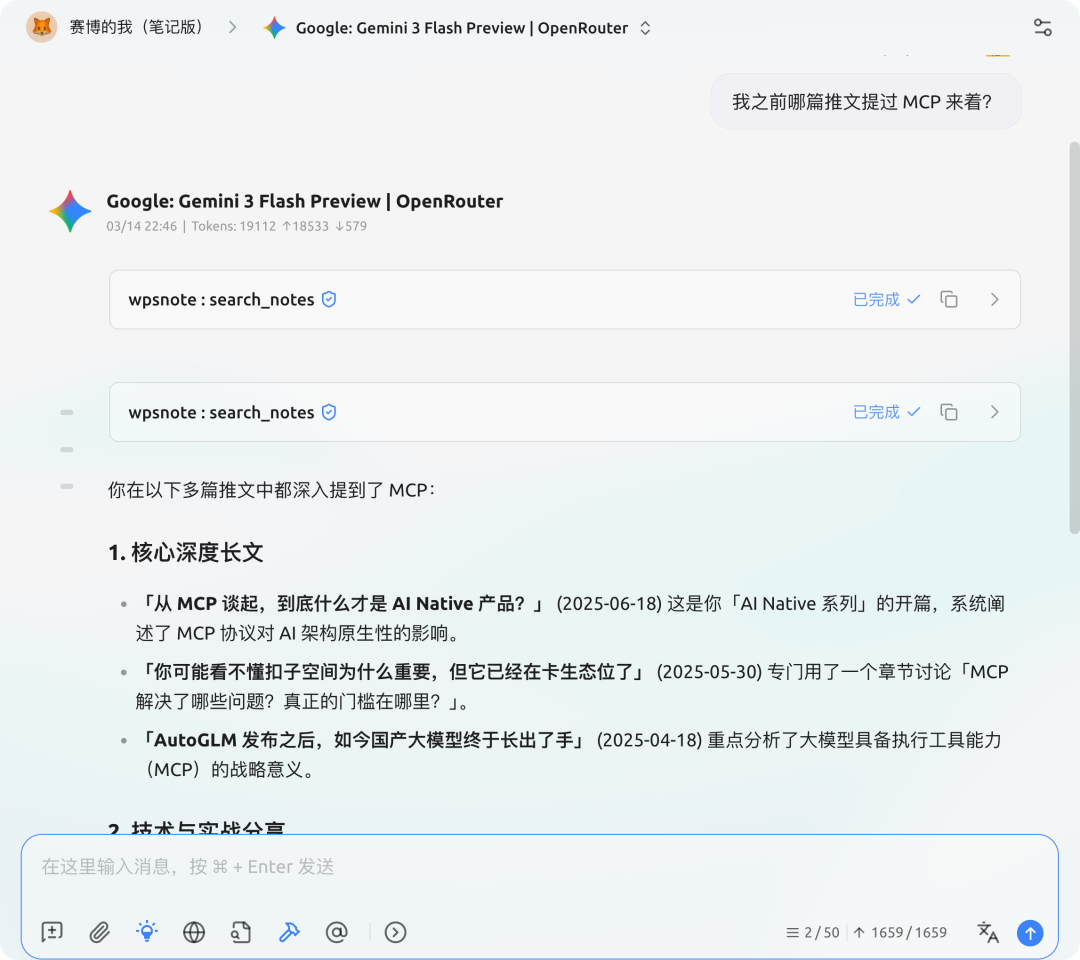The image size is (1080, 960).
Task: Select the quick file command icon
Action: [x=241, y=932]
